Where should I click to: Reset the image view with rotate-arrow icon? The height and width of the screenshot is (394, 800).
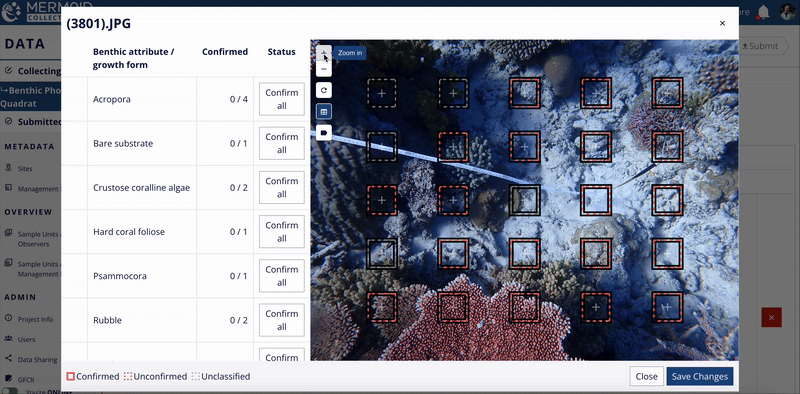pyautogui.click(x=323, y=90)
